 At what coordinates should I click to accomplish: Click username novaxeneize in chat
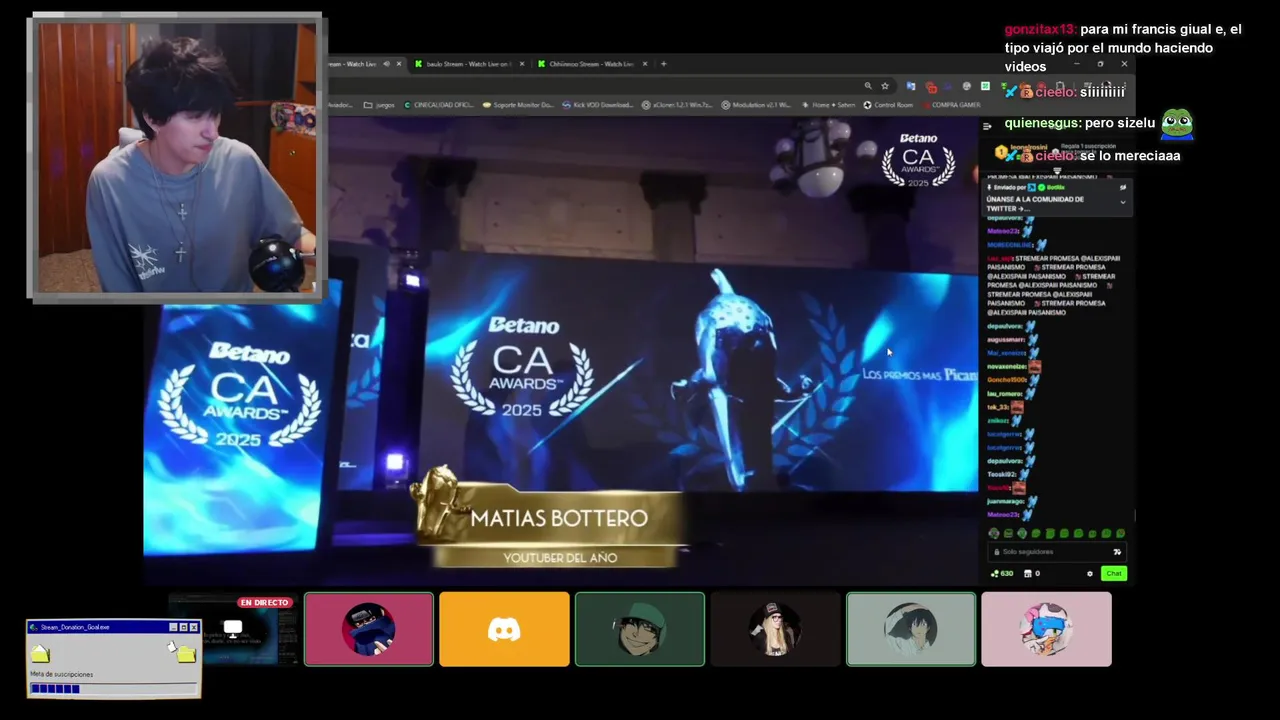click(1007, 367)
